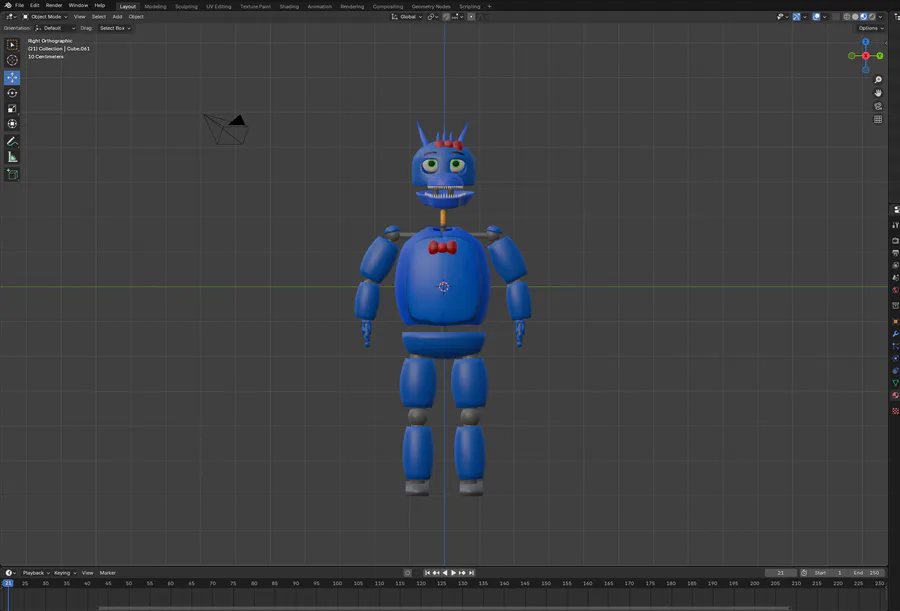This screenshot has width=900, height=611.
Task: Open the Keying dropdown in timeline
Action: pyautogui.click(x=64, y=573)
